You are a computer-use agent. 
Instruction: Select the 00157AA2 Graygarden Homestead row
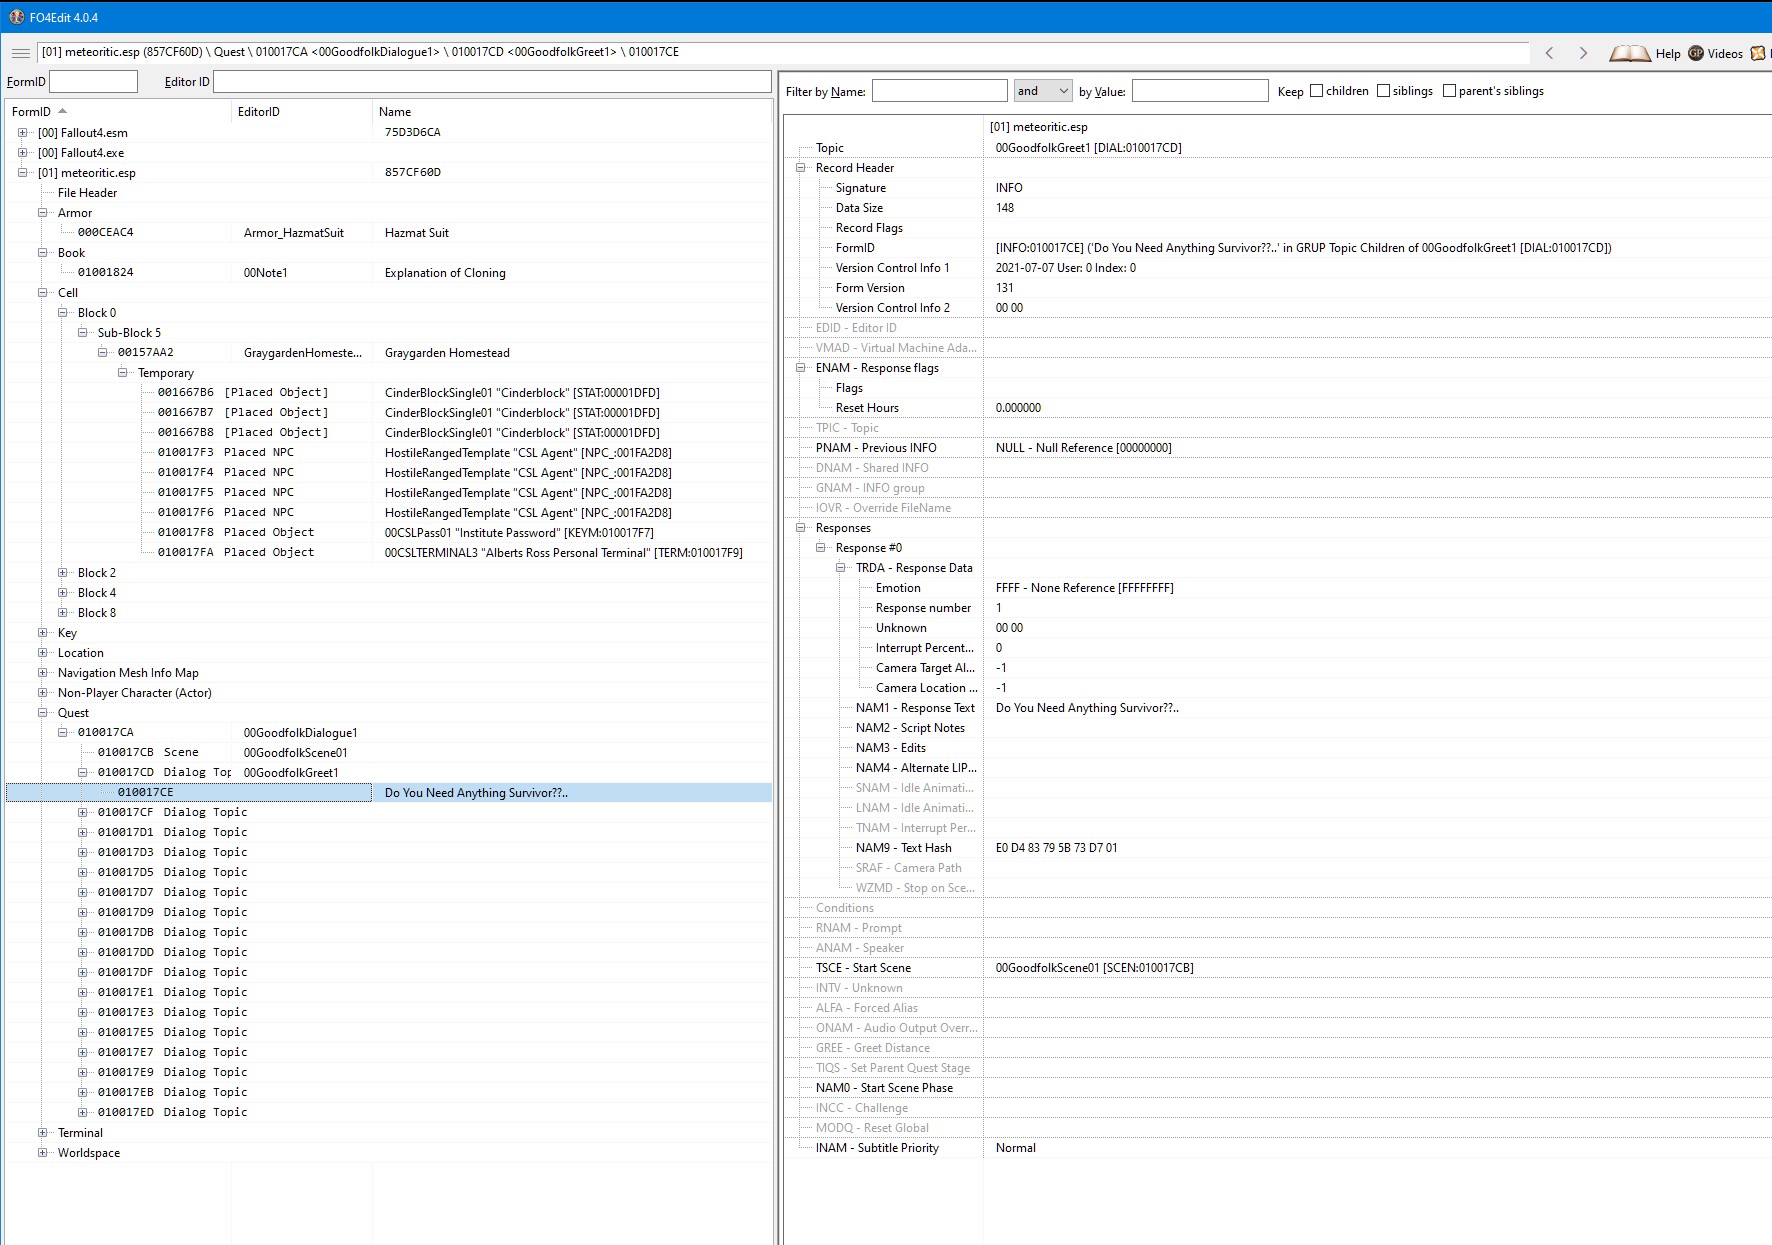tap(389, 352)
